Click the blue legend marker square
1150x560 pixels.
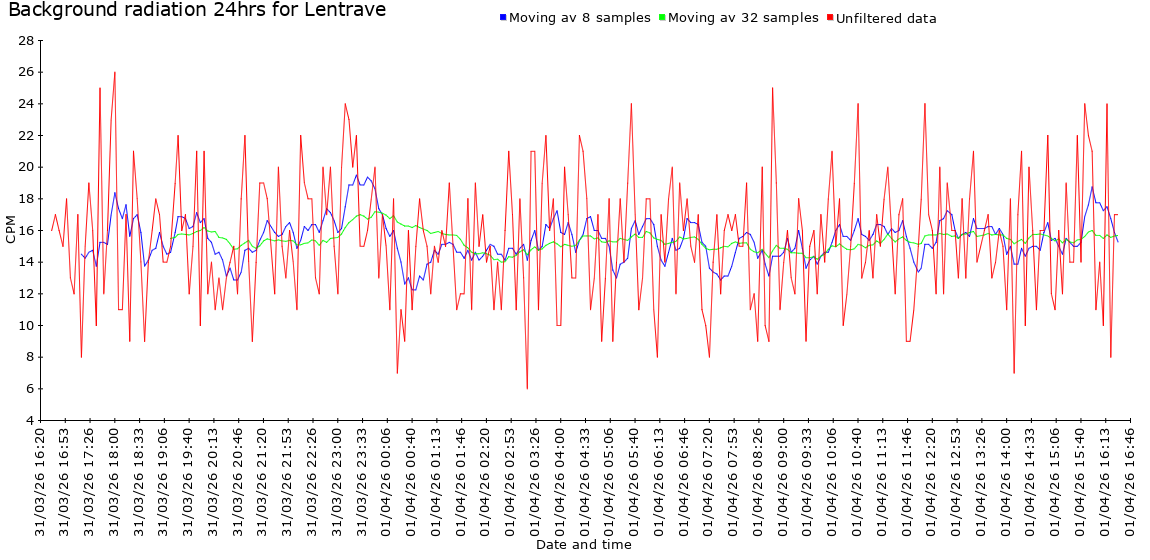(503, 18)
